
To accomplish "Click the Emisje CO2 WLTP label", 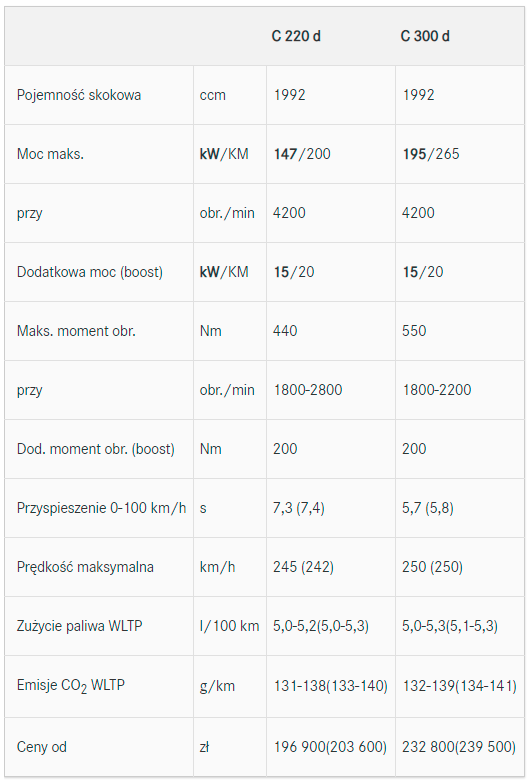I will (x=70, y=686).
